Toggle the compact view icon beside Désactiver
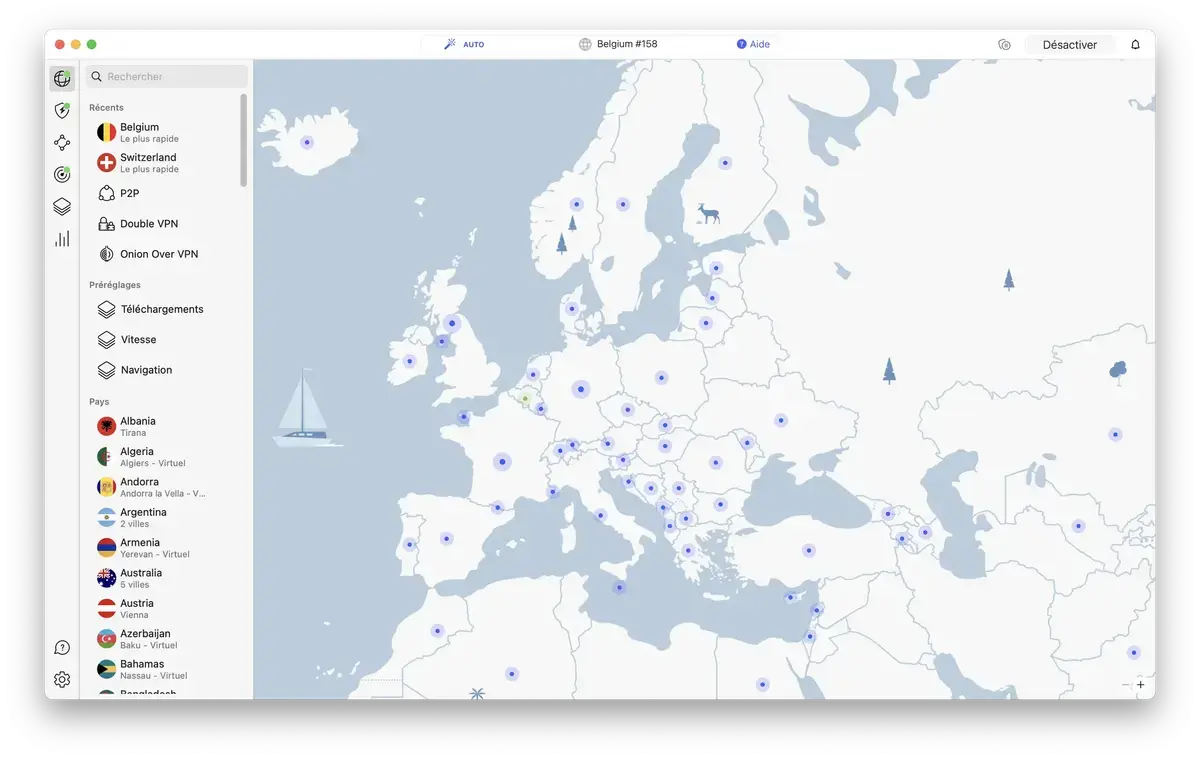Viewport: 1200px width, 757px height. [x=1004, y=44]
